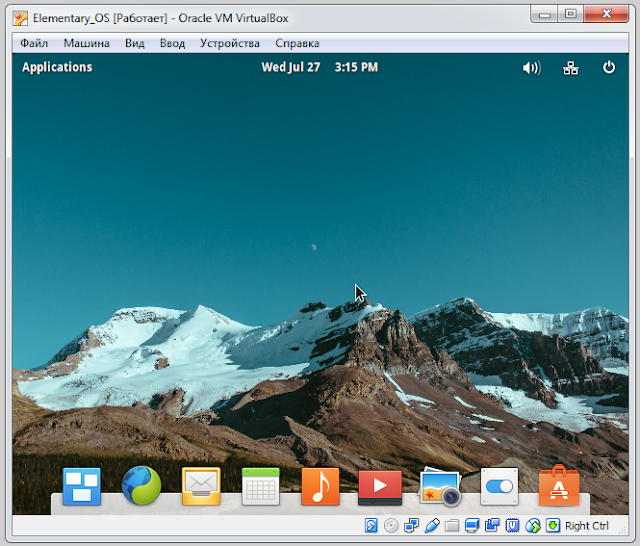Open the Справка menu
Image resolution: width=640 pixels, height=546 pixels.
[297, 43]
